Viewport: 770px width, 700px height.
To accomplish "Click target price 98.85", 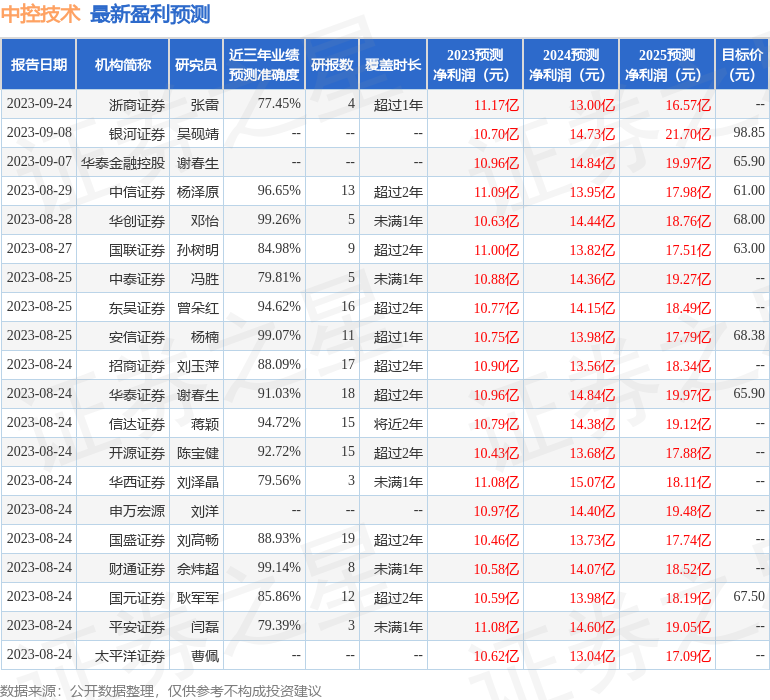I will coord(749,133).
